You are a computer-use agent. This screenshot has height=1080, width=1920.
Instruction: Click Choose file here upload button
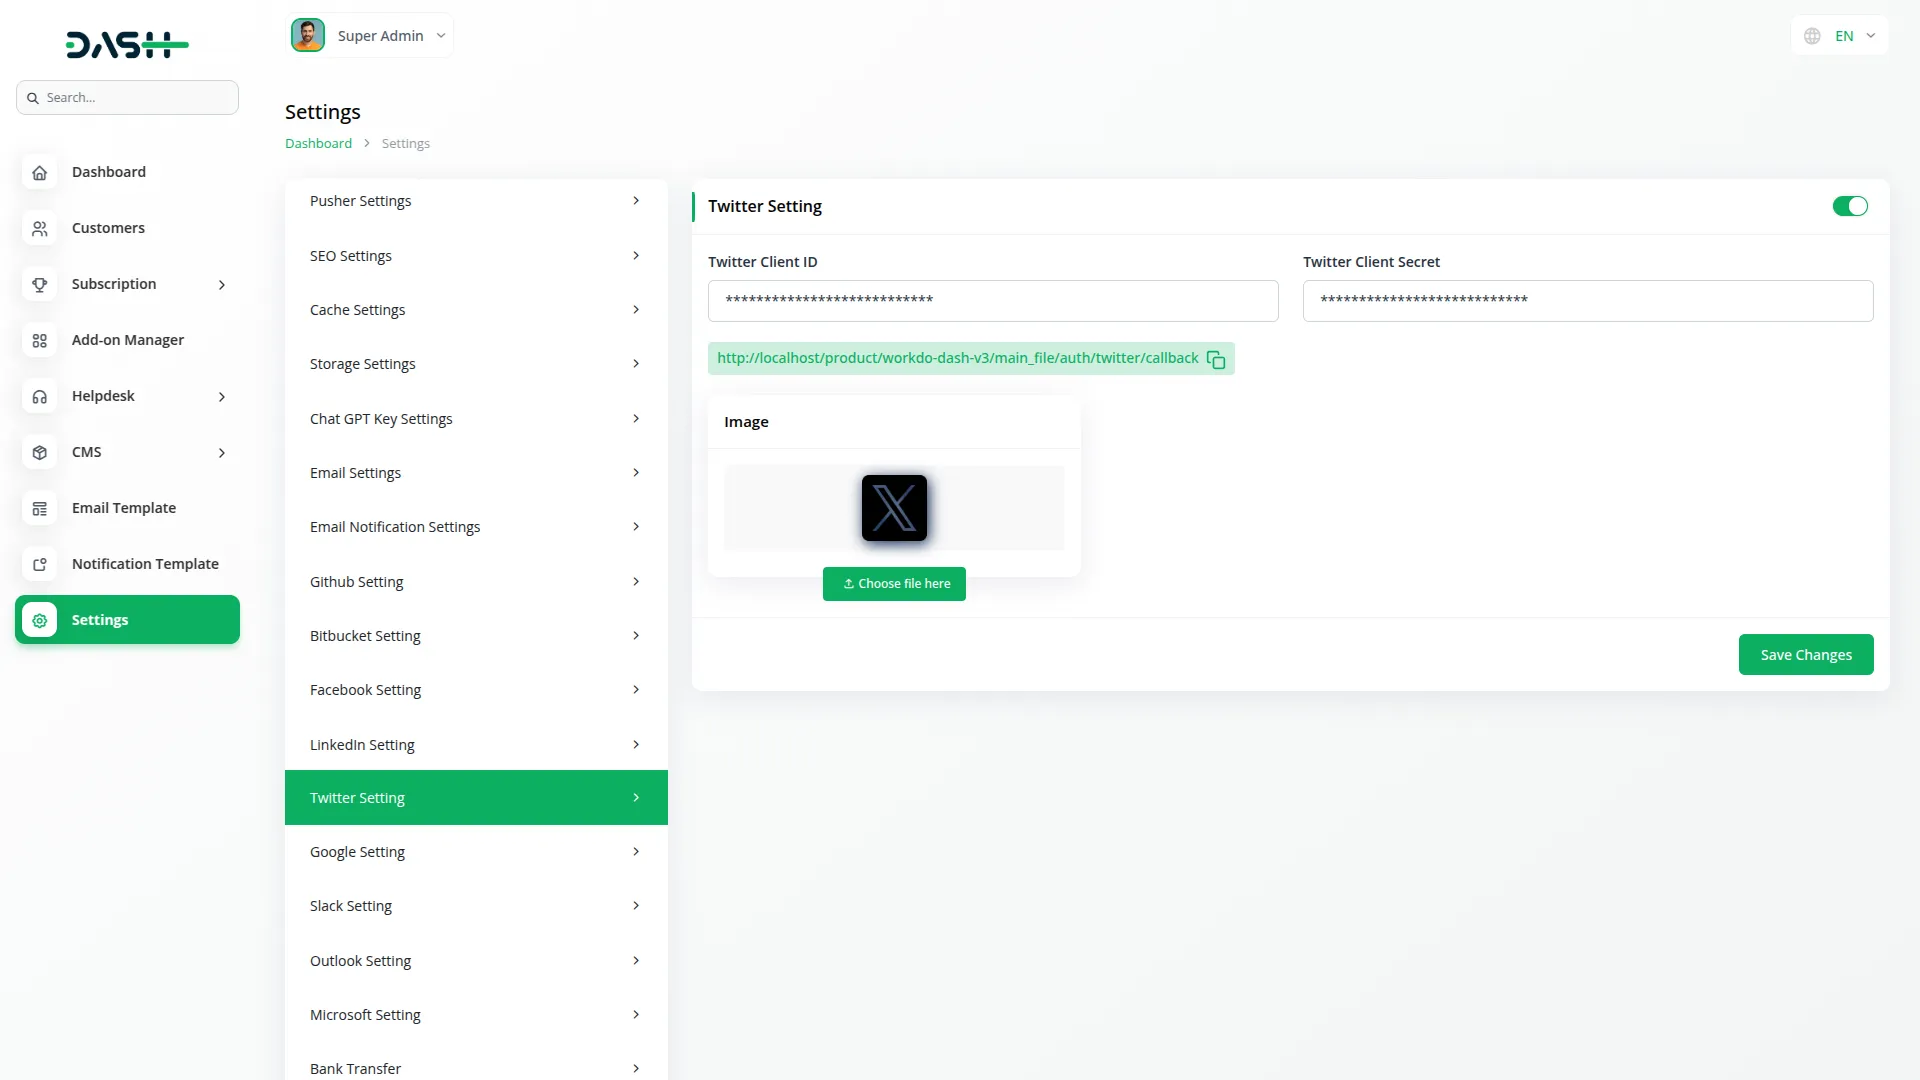pyautogui.click(x=894, y=584)
